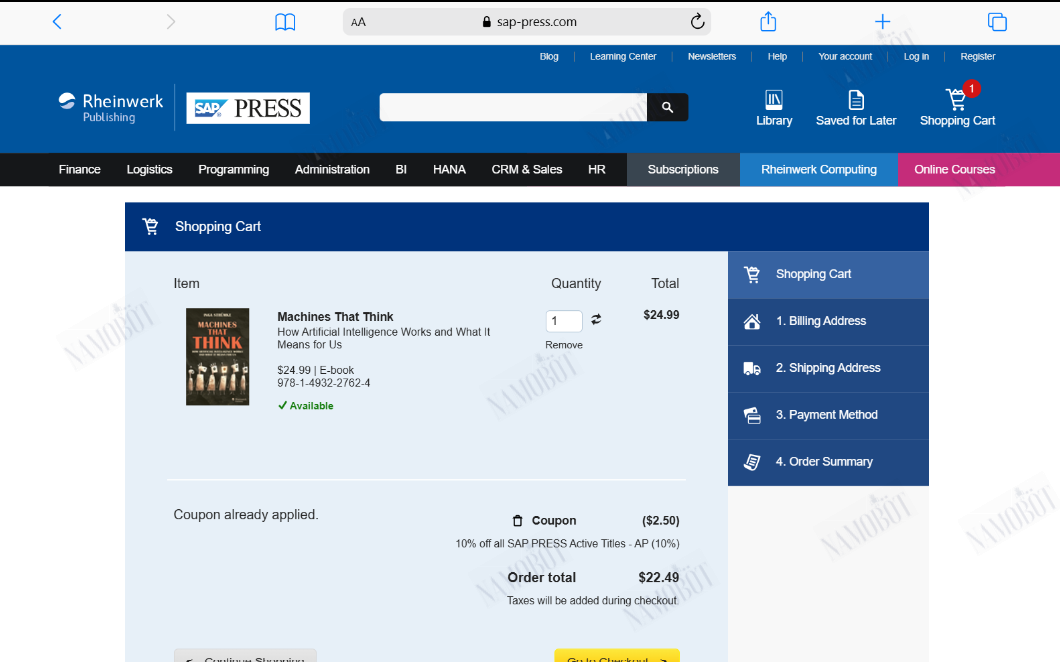Open the Programming category menu
The width and height of the screenshot is (1060, 662).
point(233,170)
